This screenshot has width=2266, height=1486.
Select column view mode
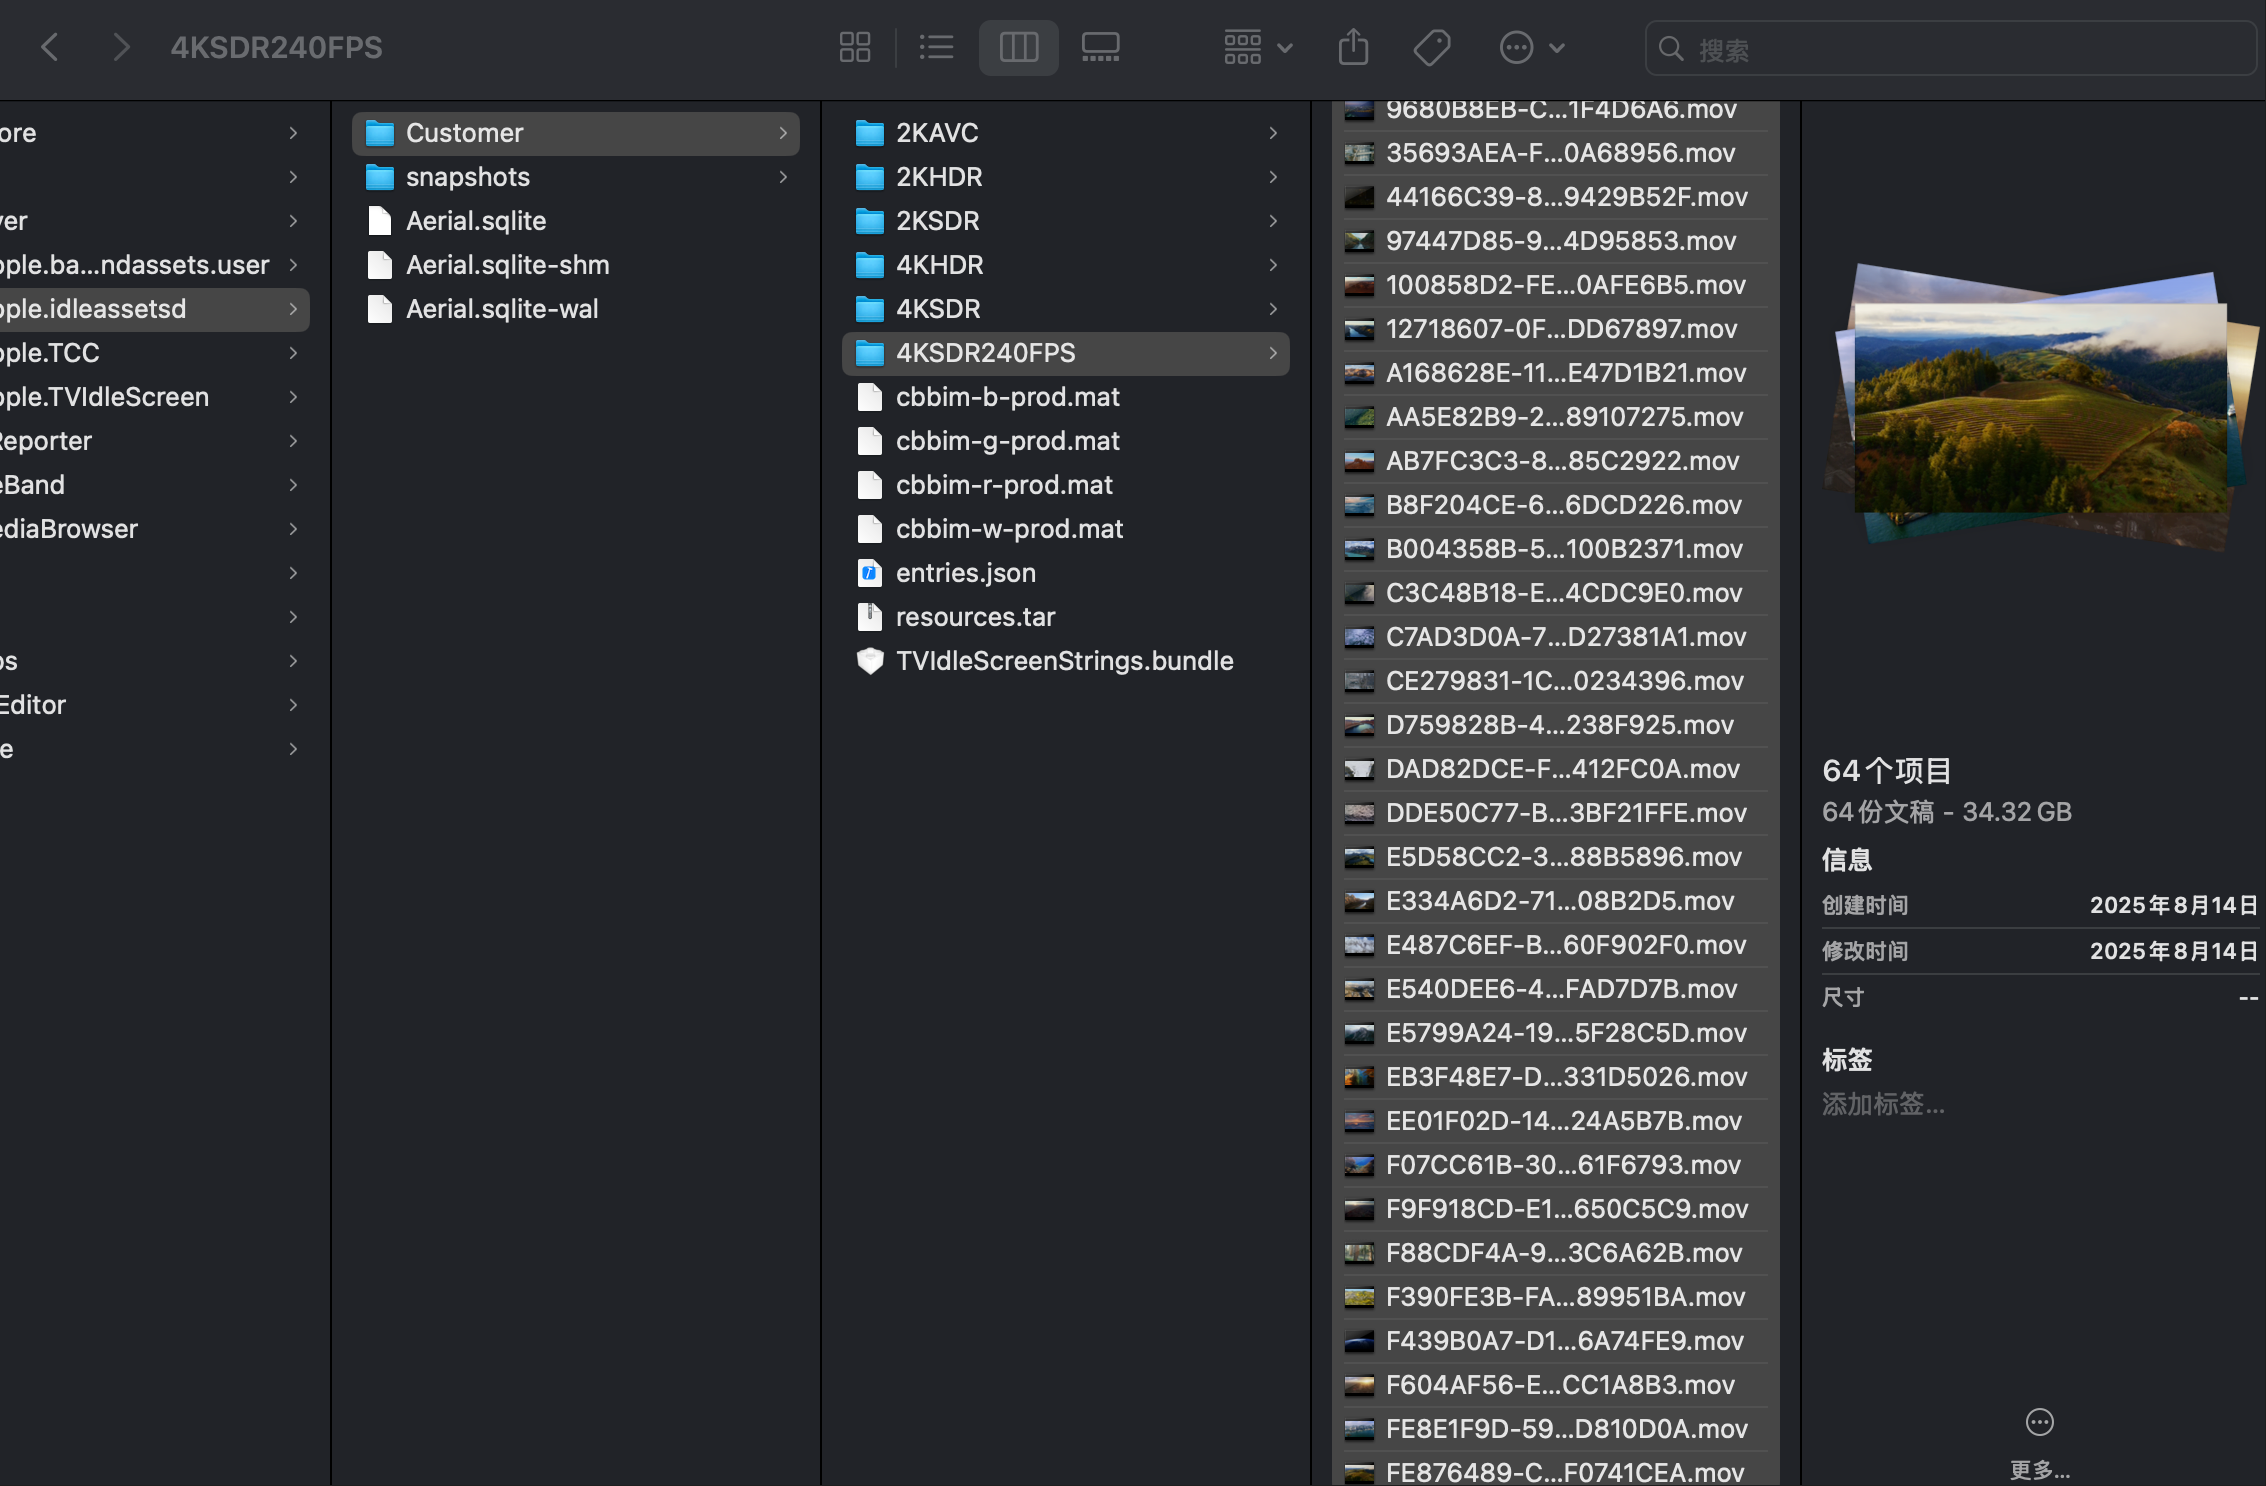coord(1018,47)
